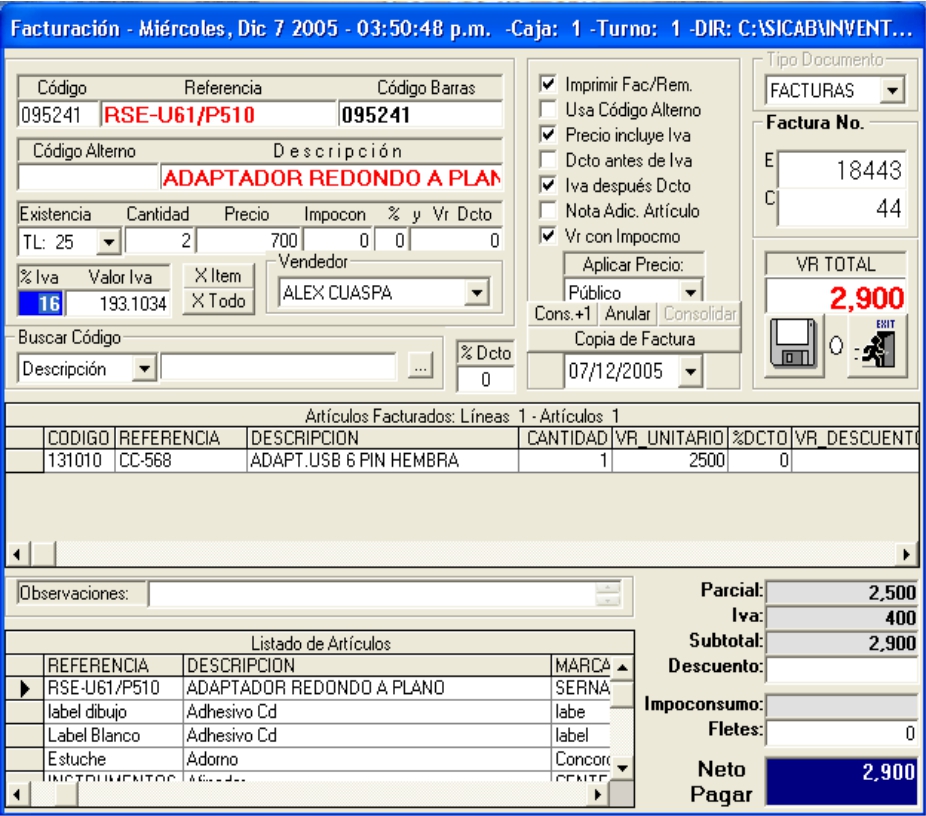Click the Cons.+1 button
This screenshot has height=816, width=926.
565,314
